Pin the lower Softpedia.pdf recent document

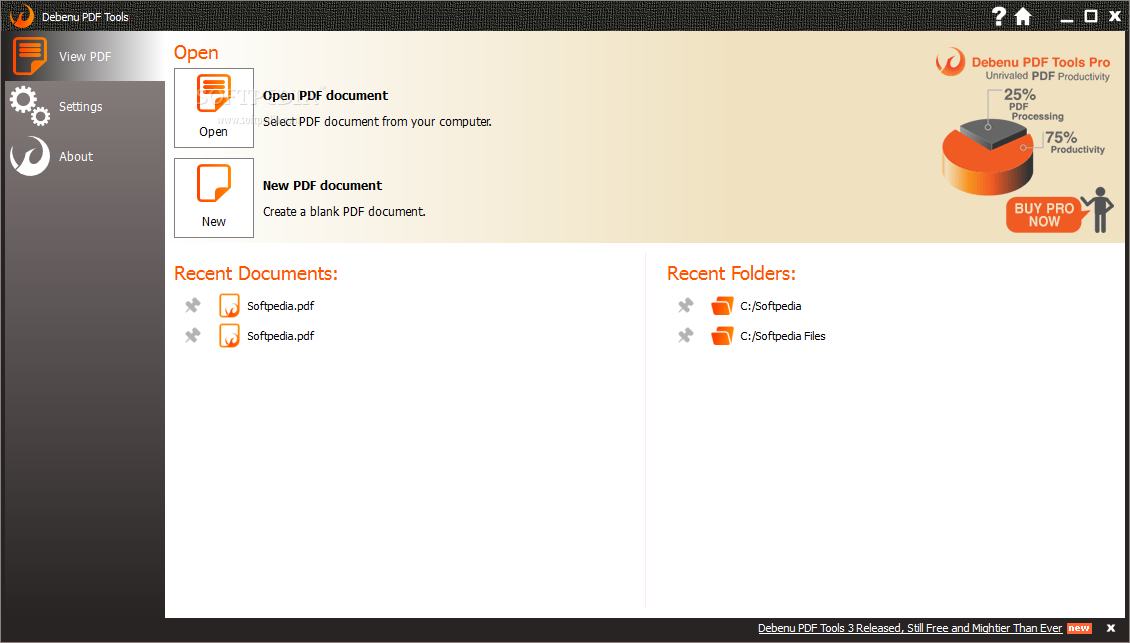pos(192,336)
